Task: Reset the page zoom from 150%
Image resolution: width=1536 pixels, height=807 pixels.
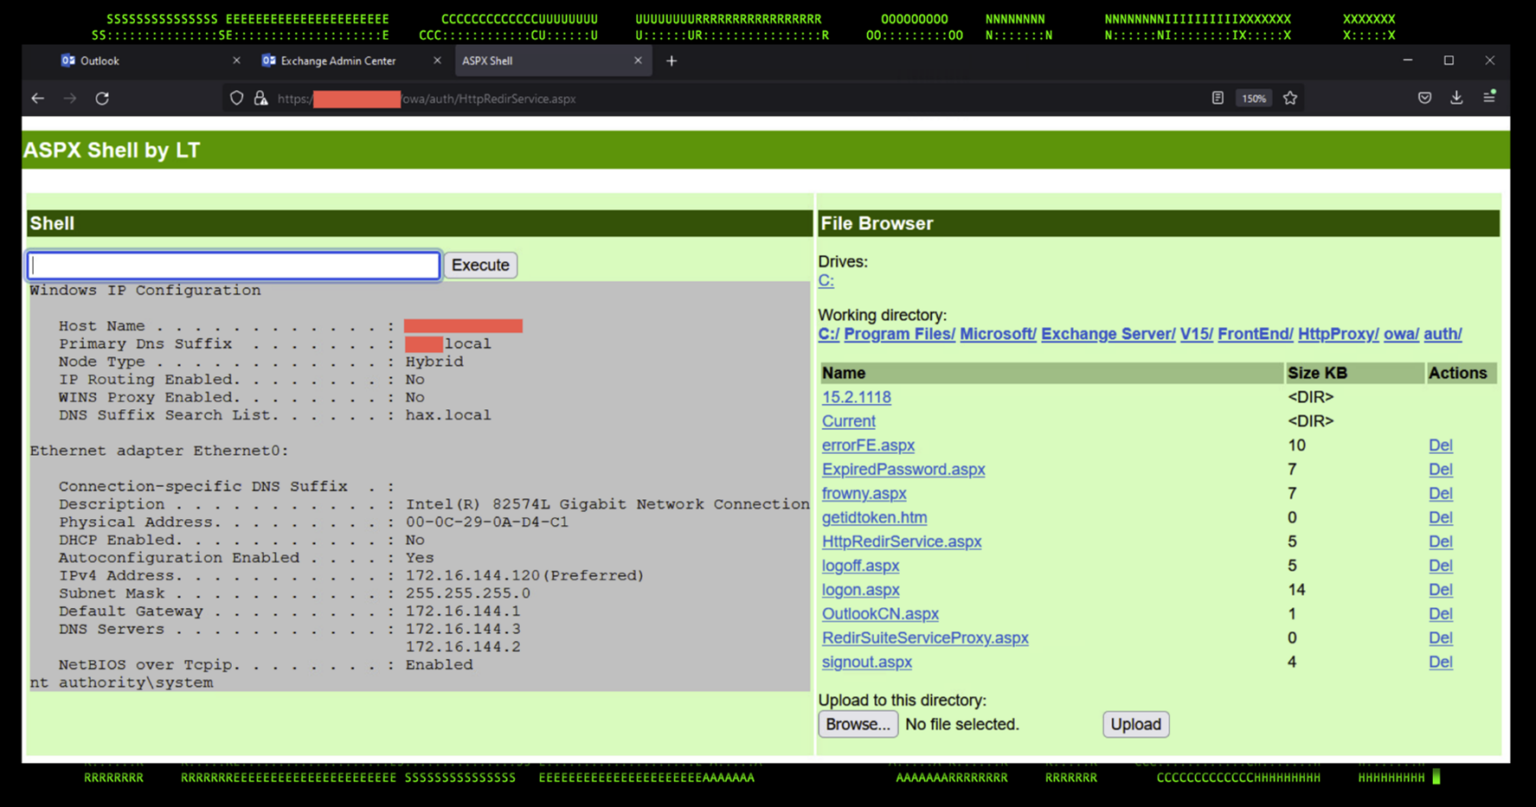Action: coord(1253,98)
